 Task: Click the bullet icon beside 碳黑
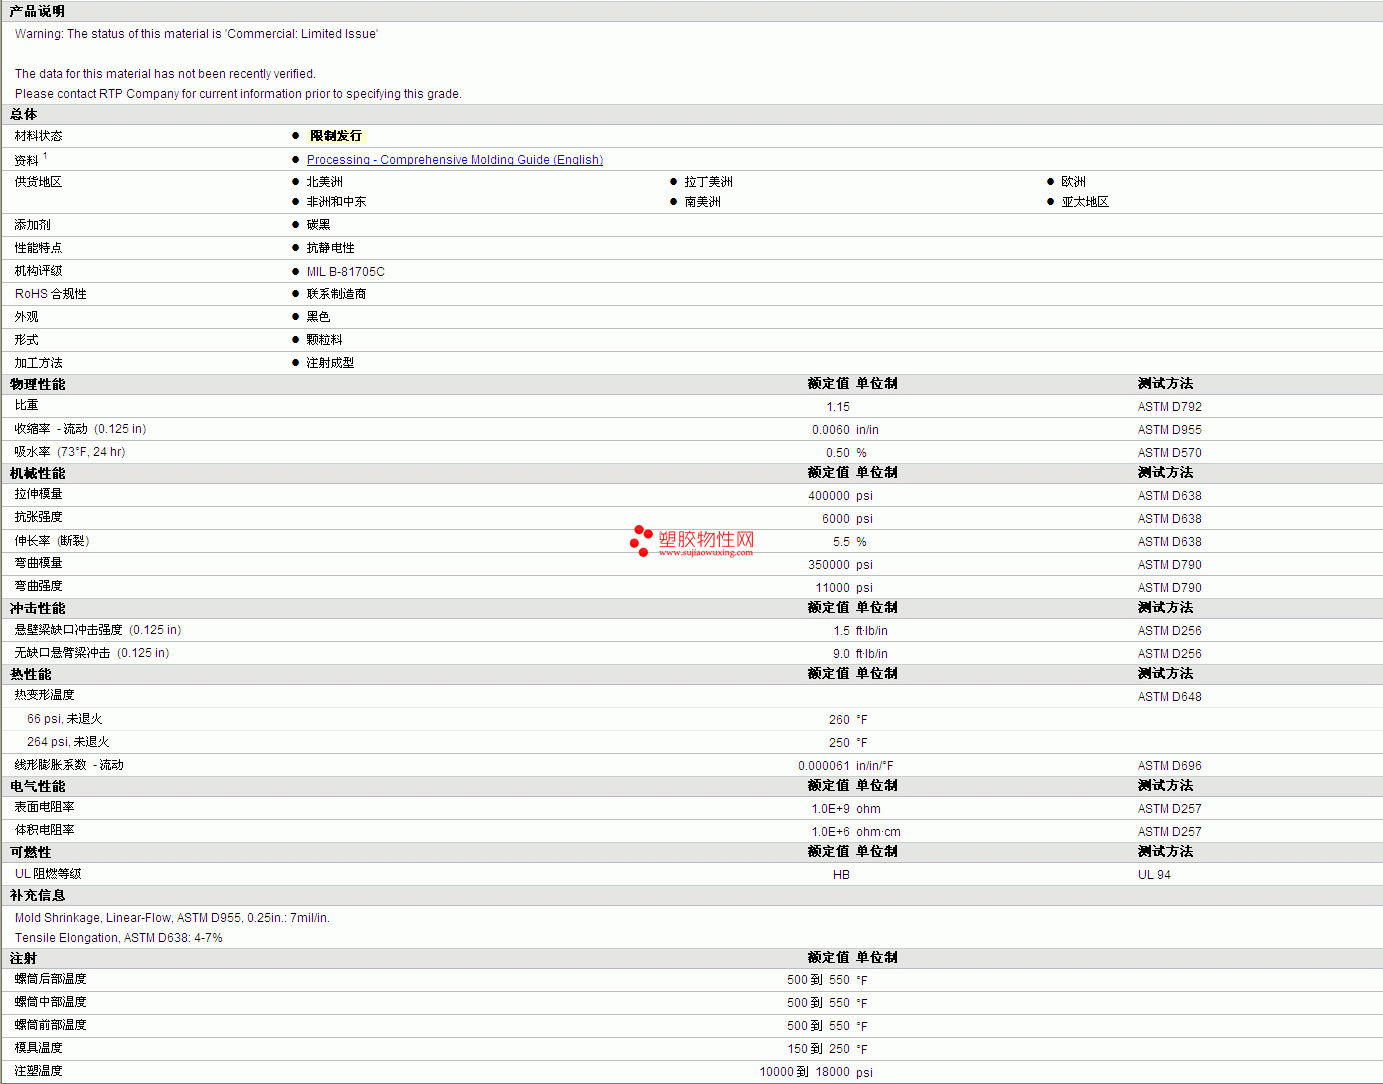pyautogui.click(x=296, y=225)
